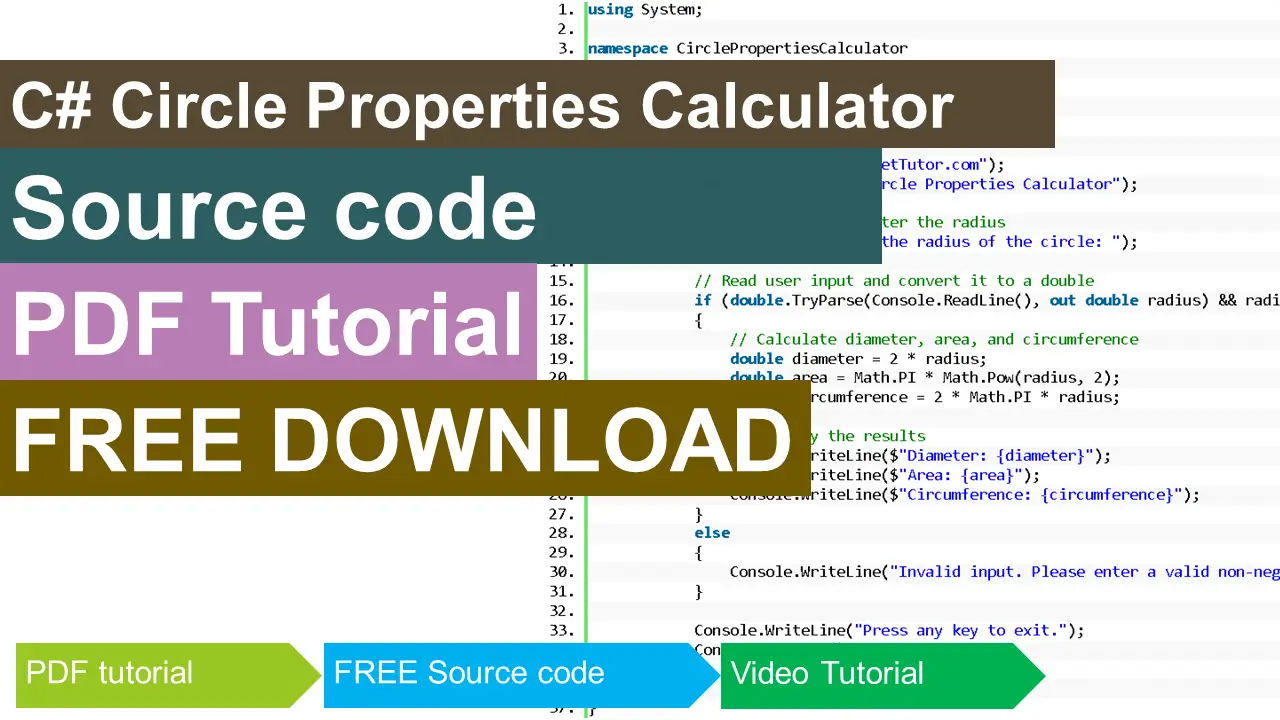Image resolution: width=1280 pixels, height=720 pixels.
Task: Click line number 15 in the gutter
Action: 561,281
